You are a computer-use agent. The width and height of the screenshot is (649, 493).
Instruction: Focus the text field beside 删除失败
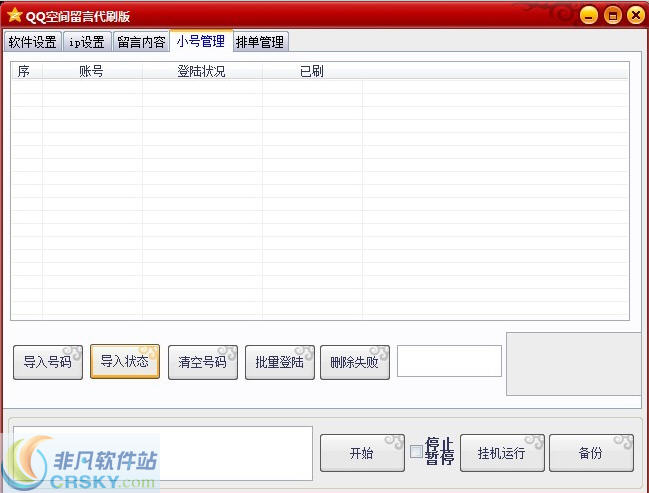tap(449, 361)
